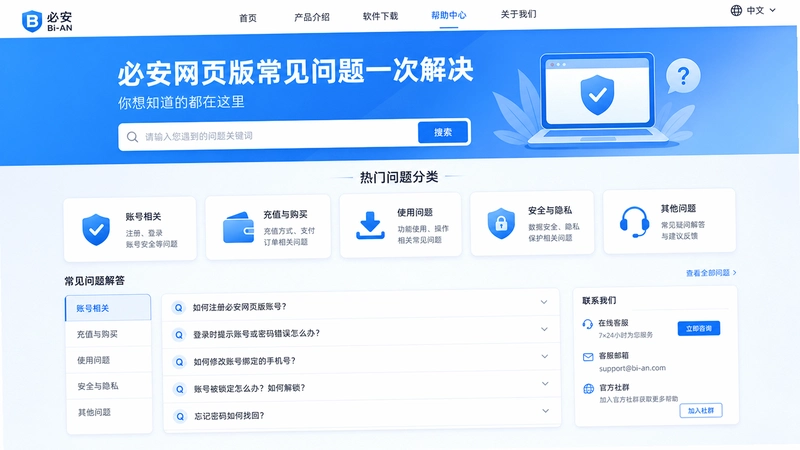This screenshot has height=450, width=800.
Task: Expand the 如何注册必安网页版账号 question
Action: point(544,302)
